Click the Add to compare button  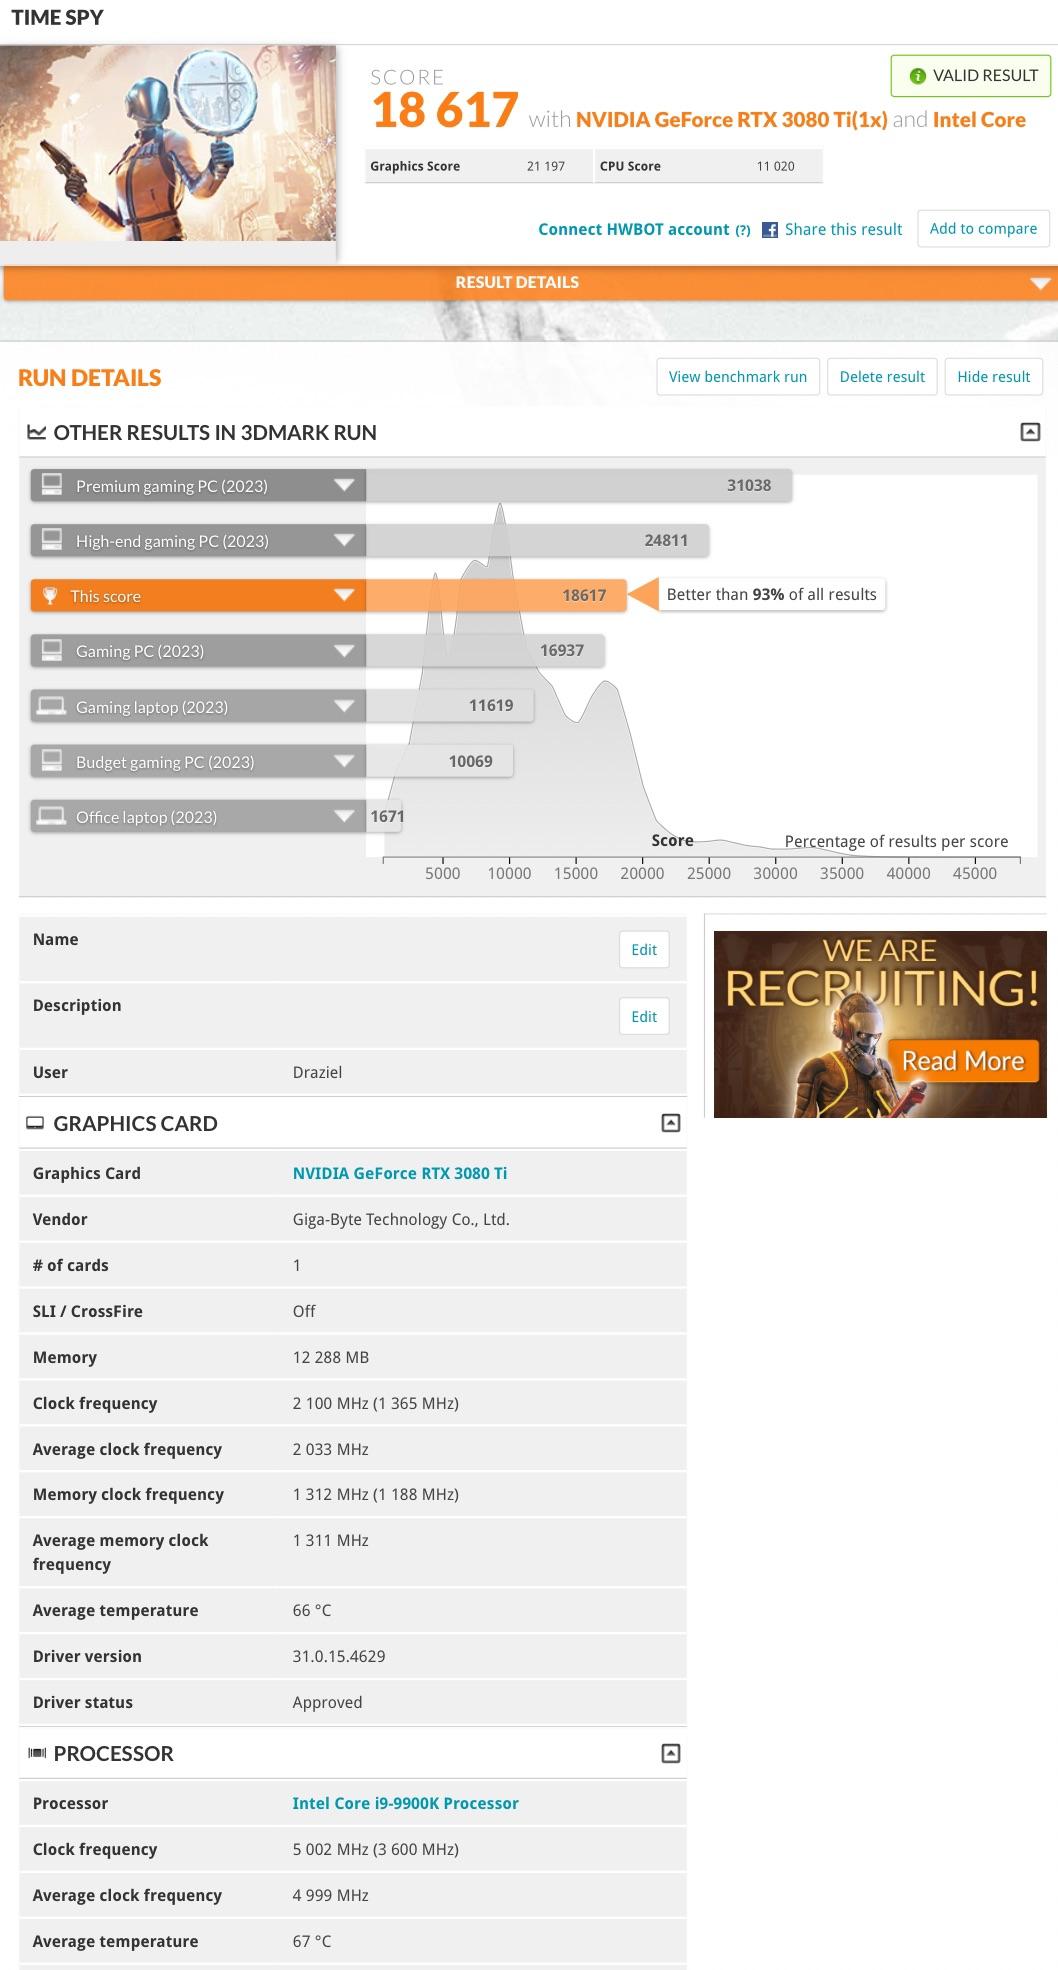[x=983, y=228]
